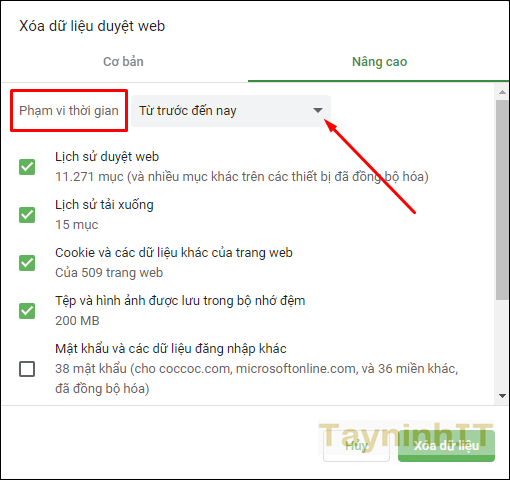This screenshot has height=480, width=510.
Task: Click the 200 MB cache size text
Action: (x=77, y=321)
